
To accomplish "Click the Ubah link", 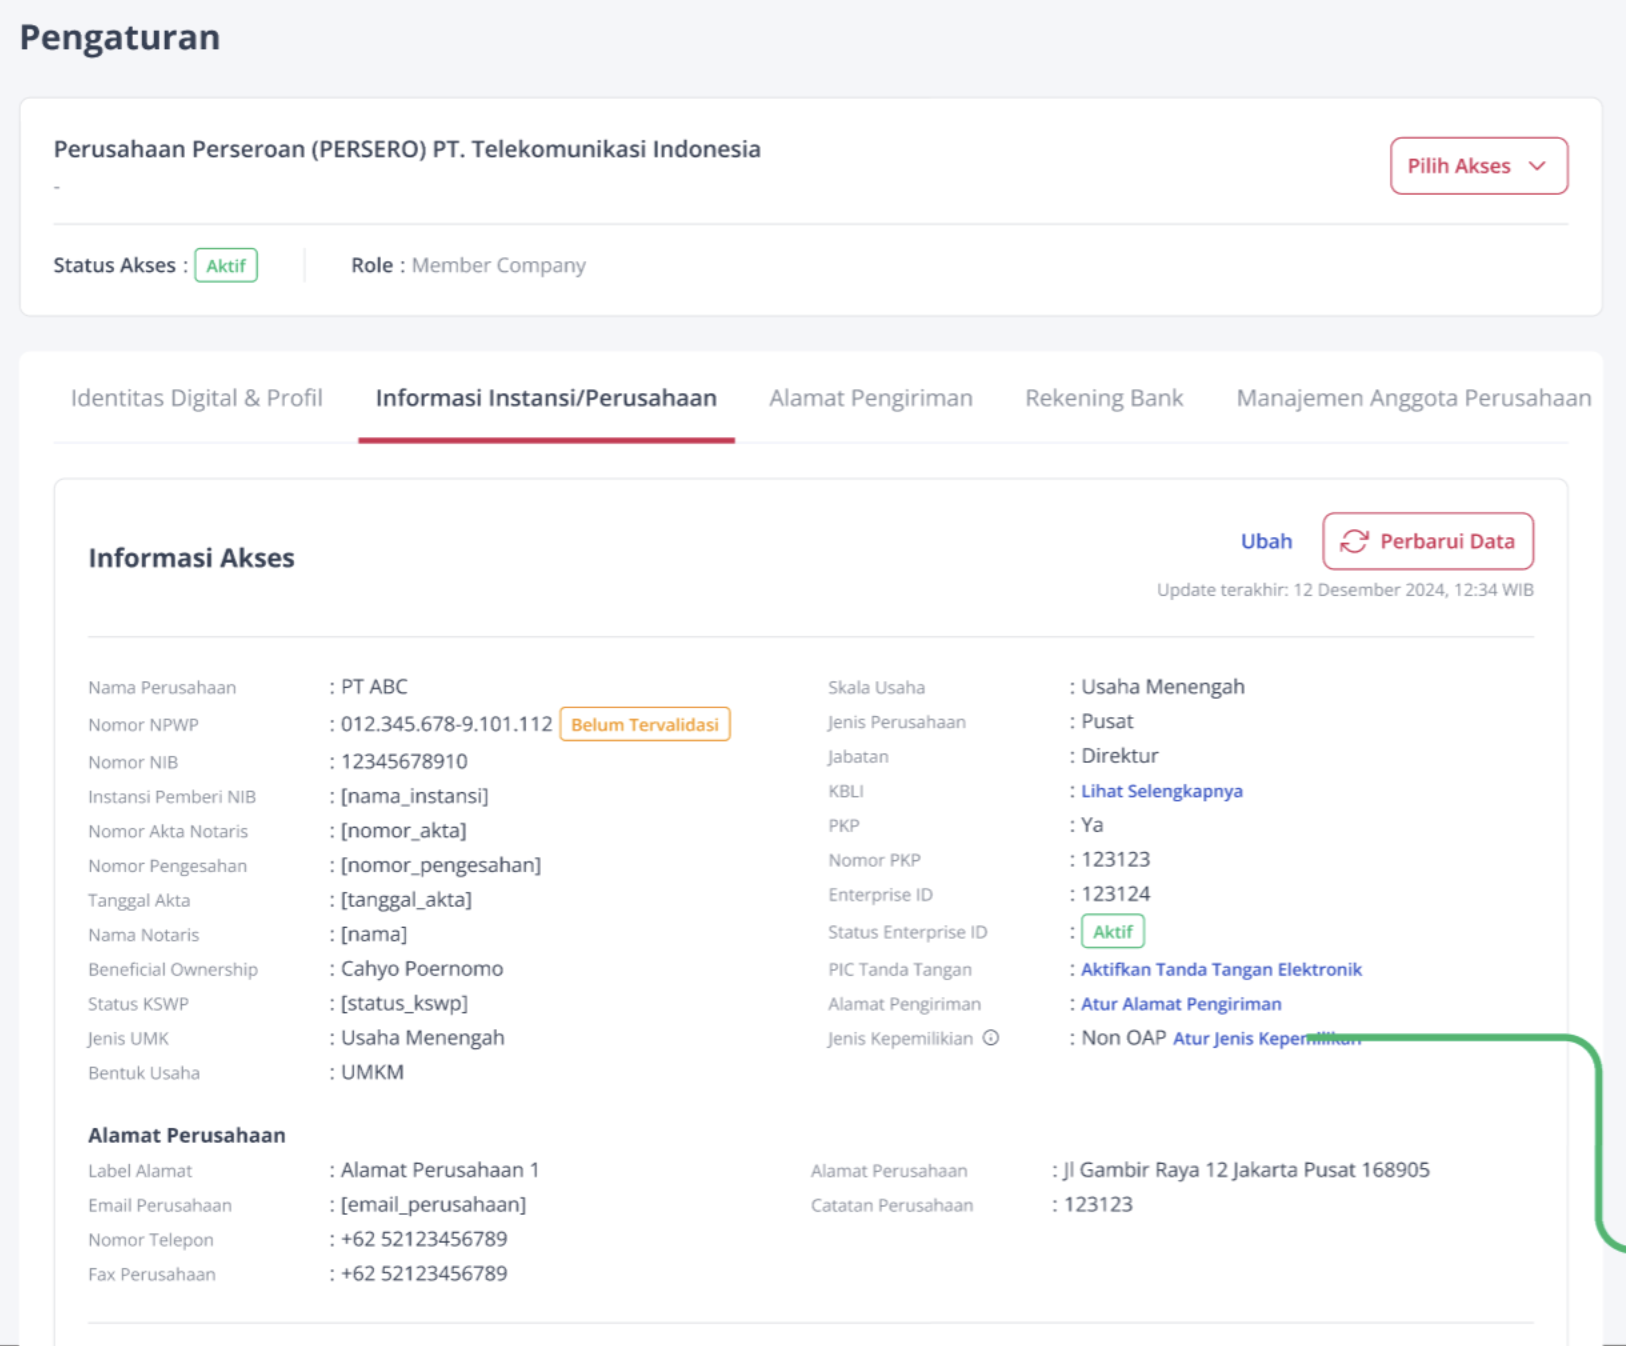I will coord(1266,541).
